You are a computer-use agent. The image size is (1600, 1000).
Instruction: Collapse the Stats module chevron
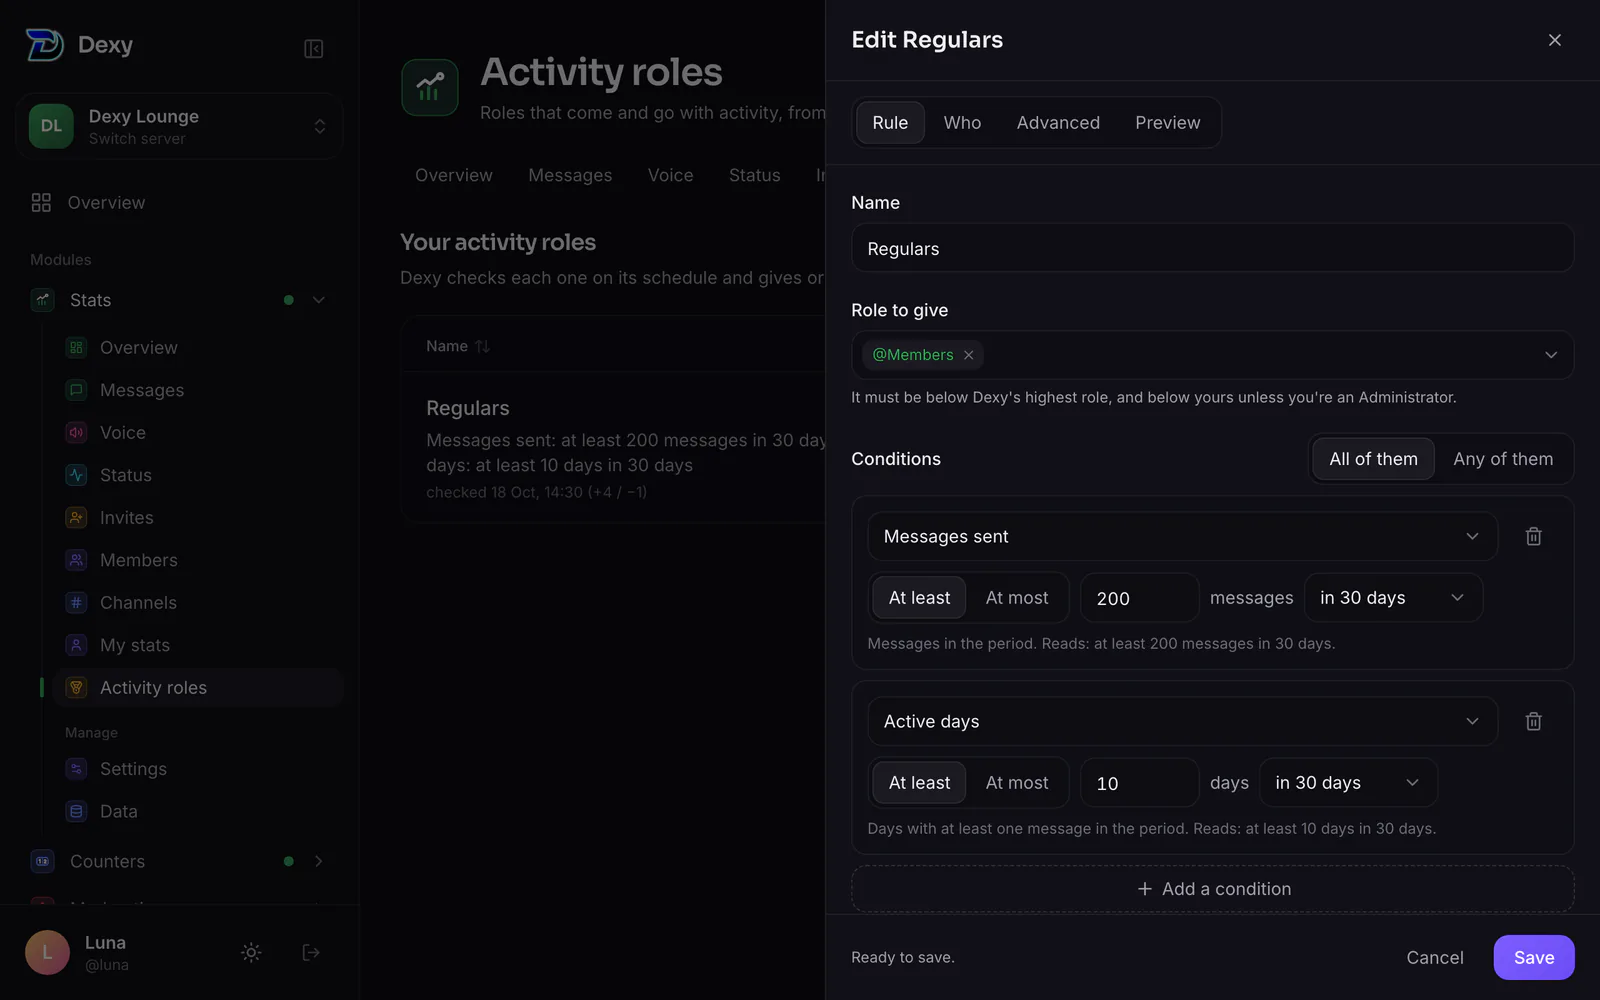pyautogui.click(x=318, y=300)
